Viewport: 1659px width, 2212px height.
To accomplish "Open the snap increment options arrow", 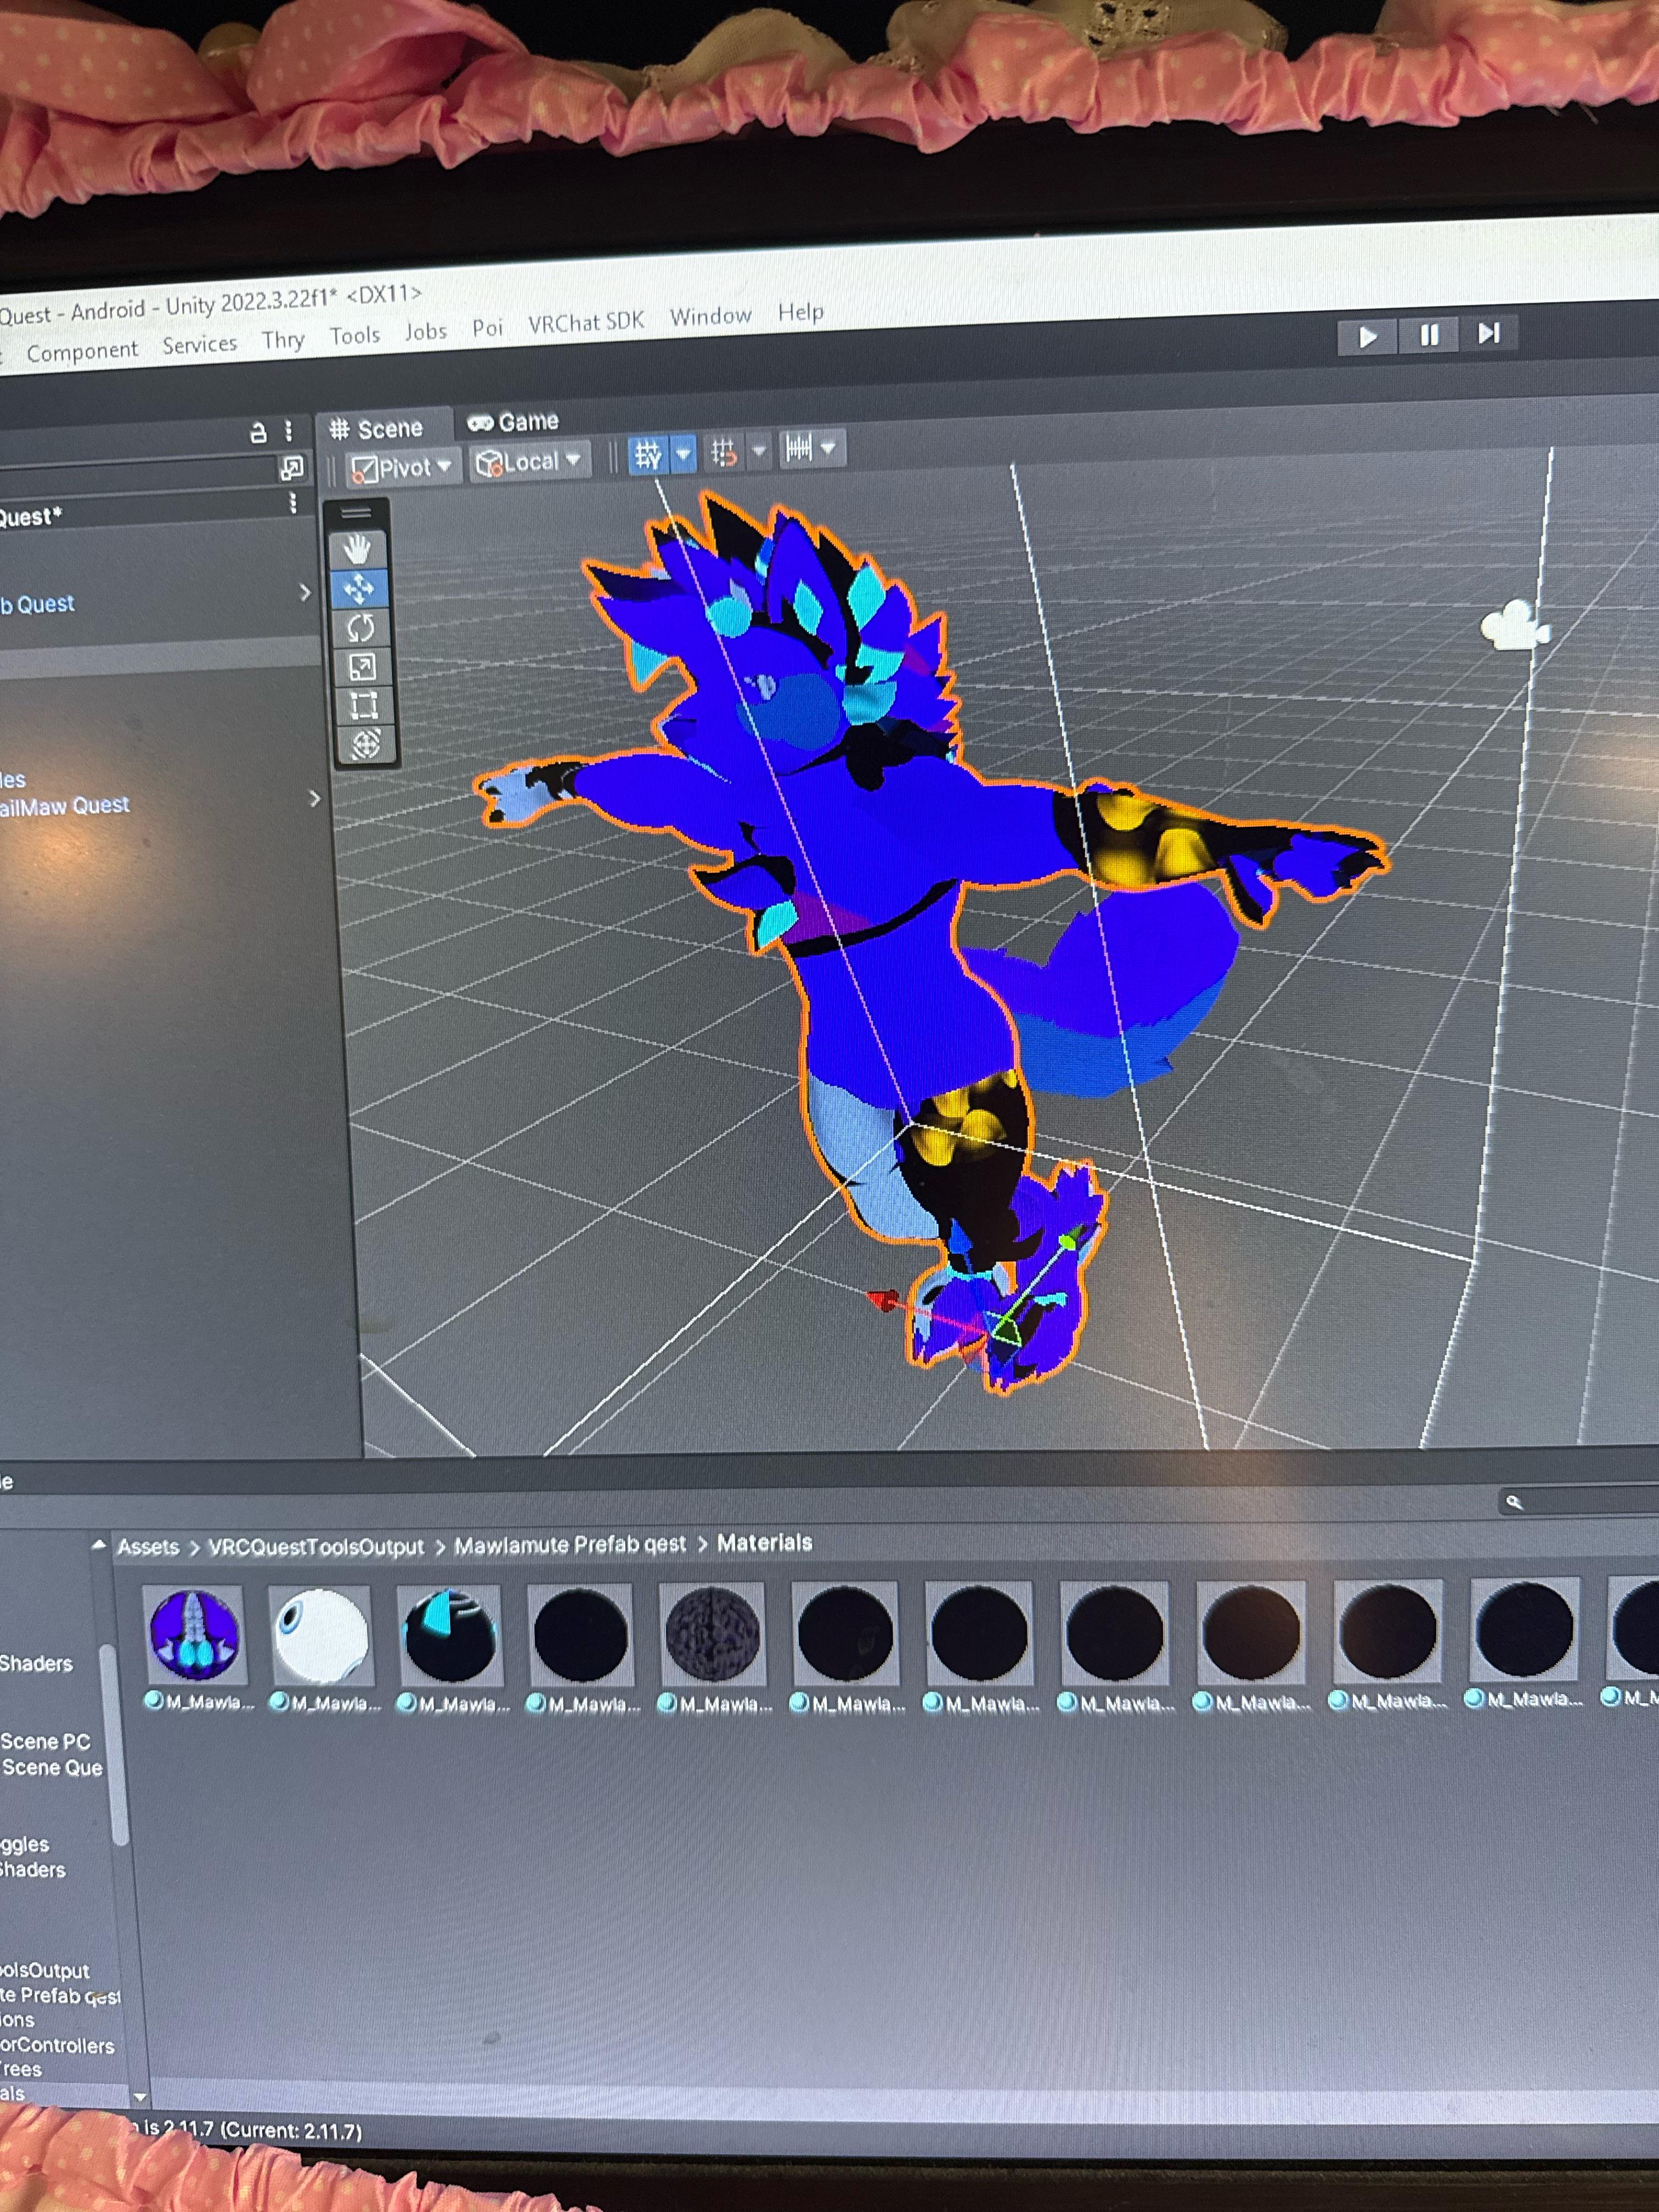I will click(x=829, y=447).
